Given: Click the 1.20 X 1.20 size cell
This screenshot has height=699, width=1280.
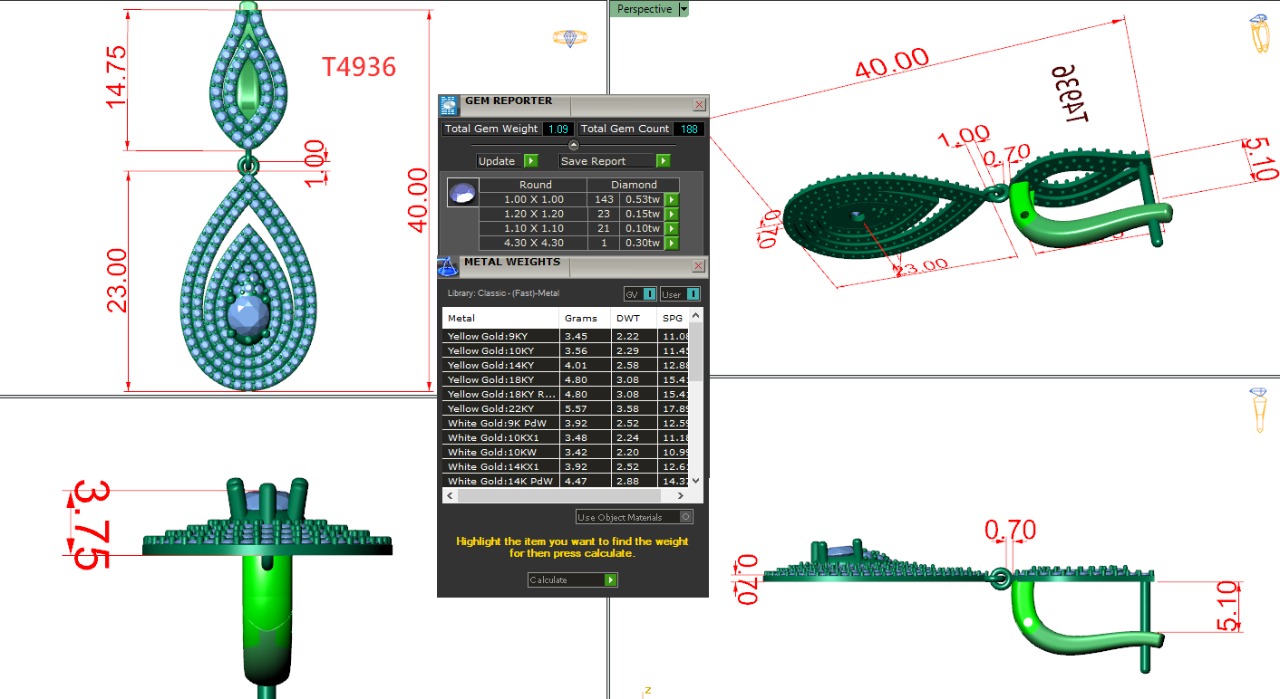Looking at the screenshot, I should tap(535, 214).
